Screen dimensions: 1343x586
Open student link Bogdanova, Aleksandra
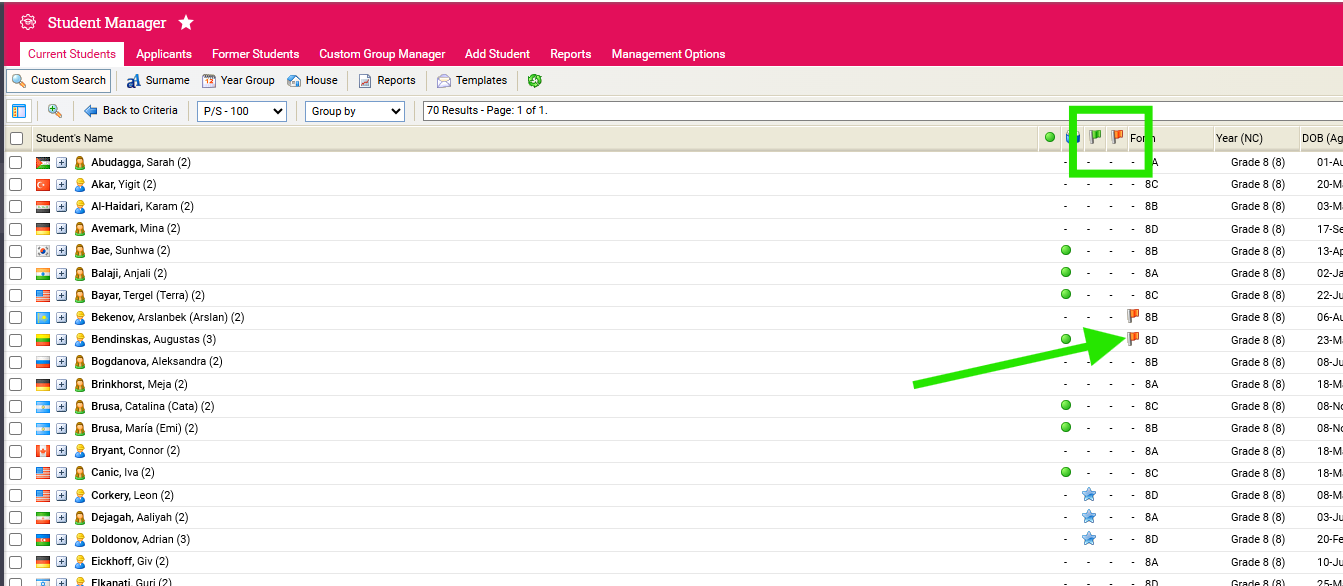tap(156, 362)
